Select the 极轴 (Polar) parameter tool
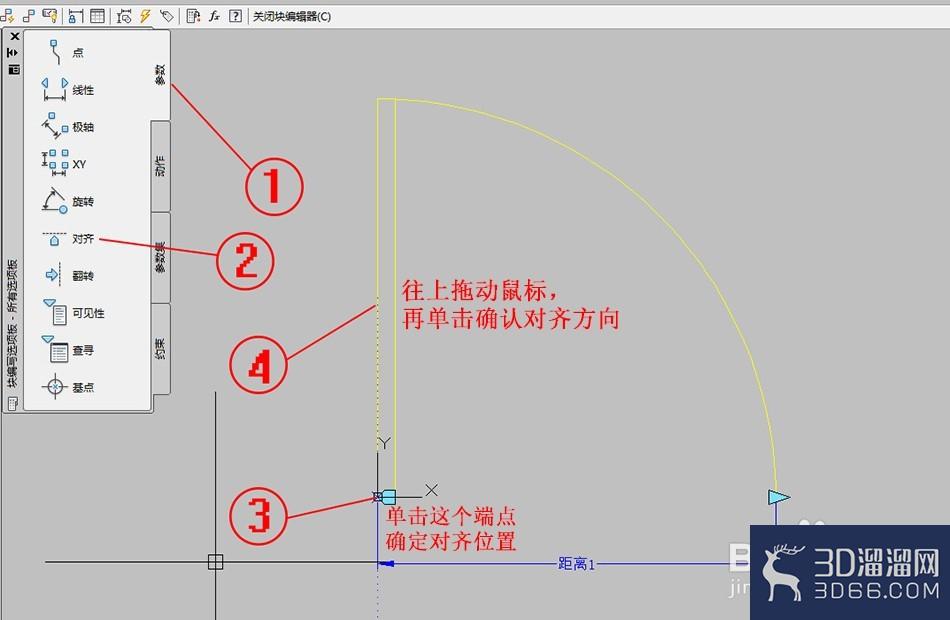Viewport: 950px width, 620px height. click(x=68, y=127)
